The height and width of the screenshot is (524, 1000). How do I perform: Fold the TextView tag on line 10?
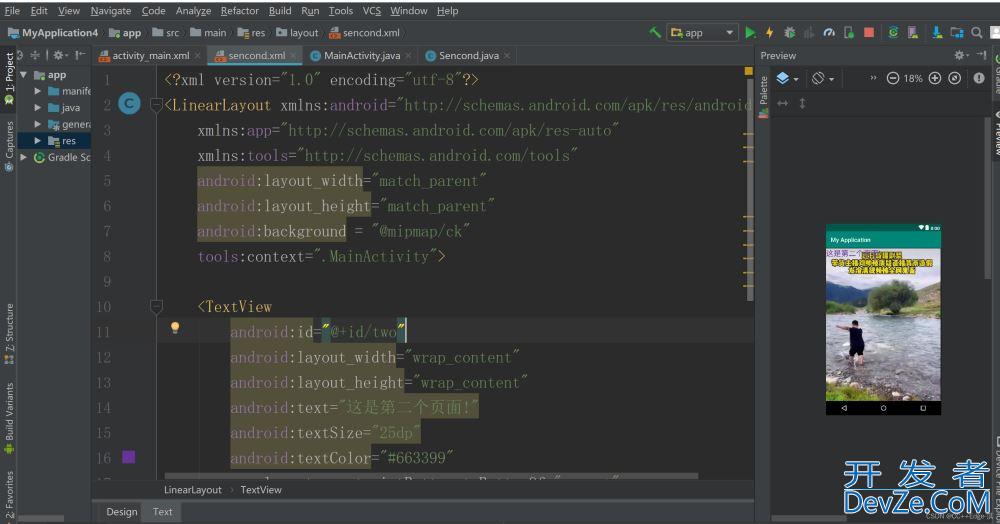point(156,307)
